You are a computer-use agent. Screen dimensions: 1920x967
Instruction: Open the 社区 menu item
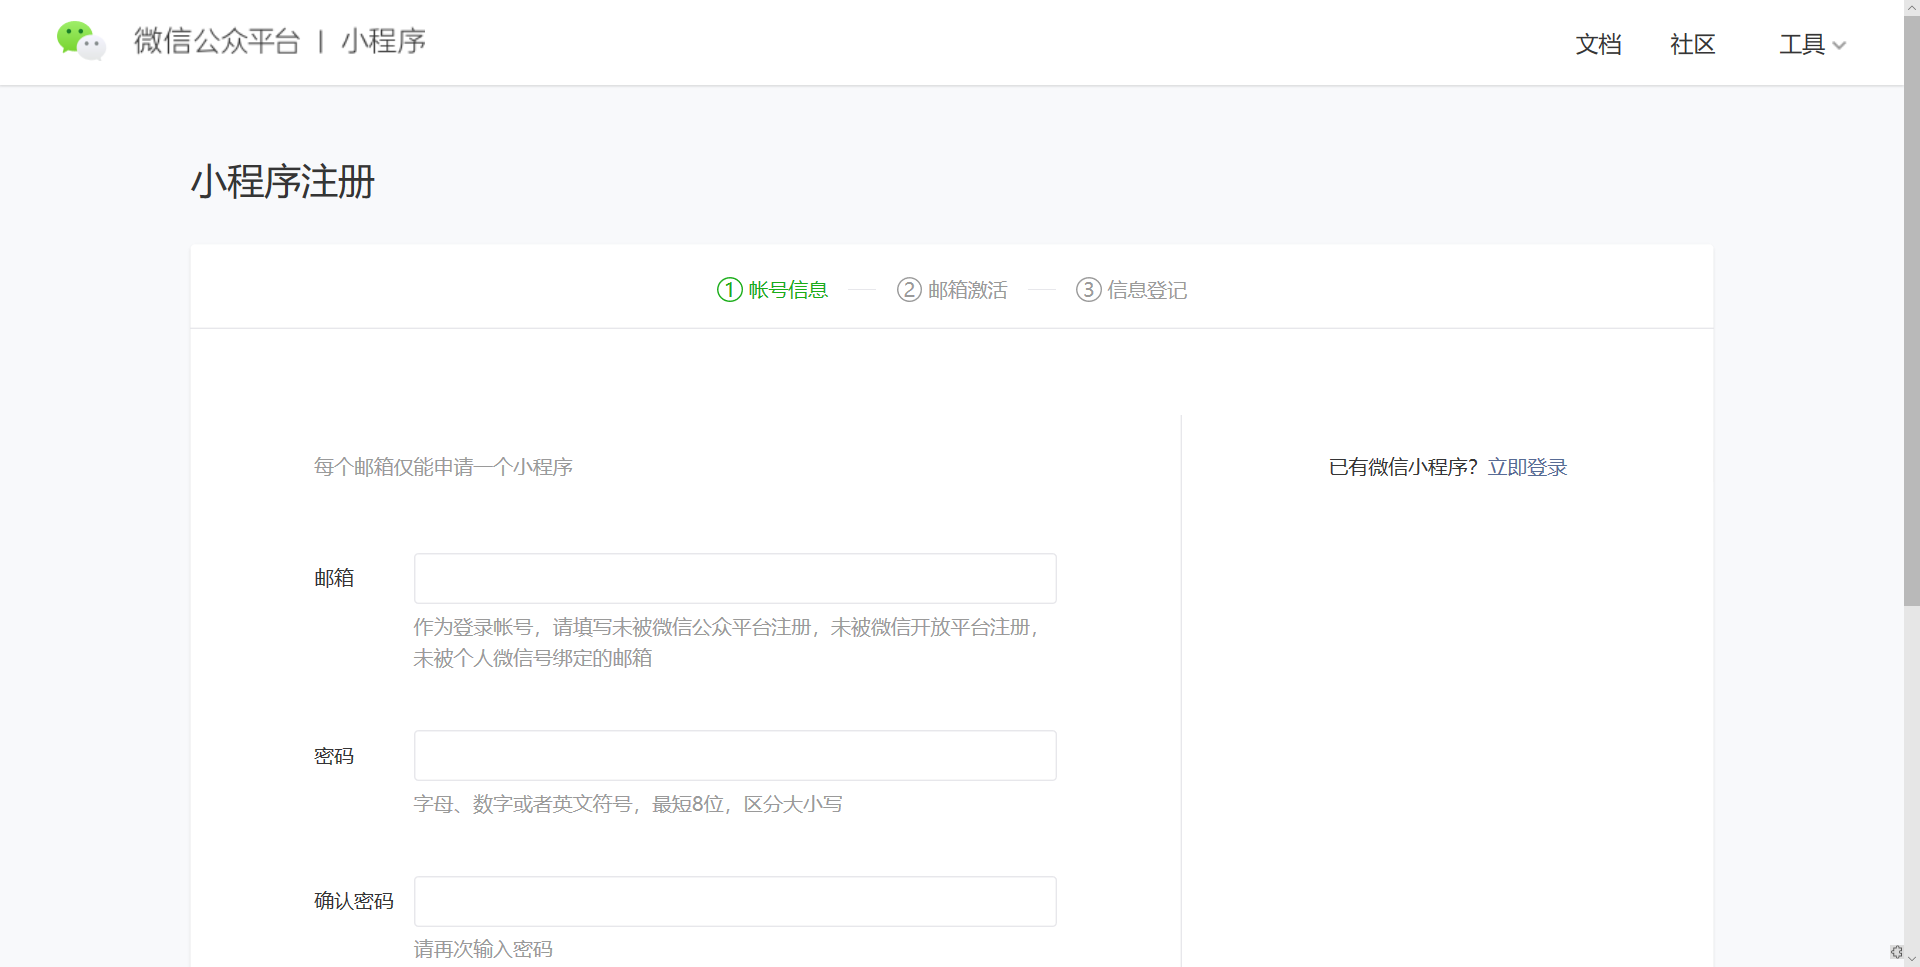[1692, 44]
